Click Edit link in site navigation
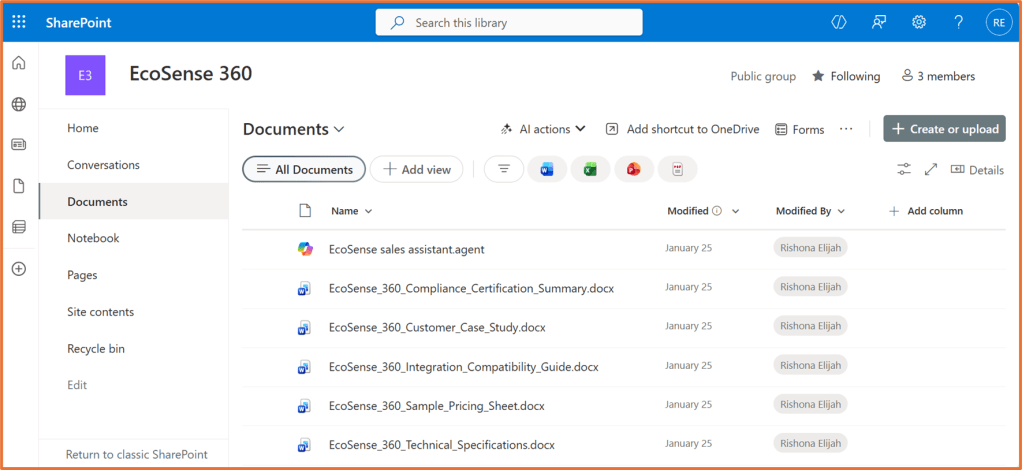This screenshot has height=470, width=1022. tap(77, 385)
